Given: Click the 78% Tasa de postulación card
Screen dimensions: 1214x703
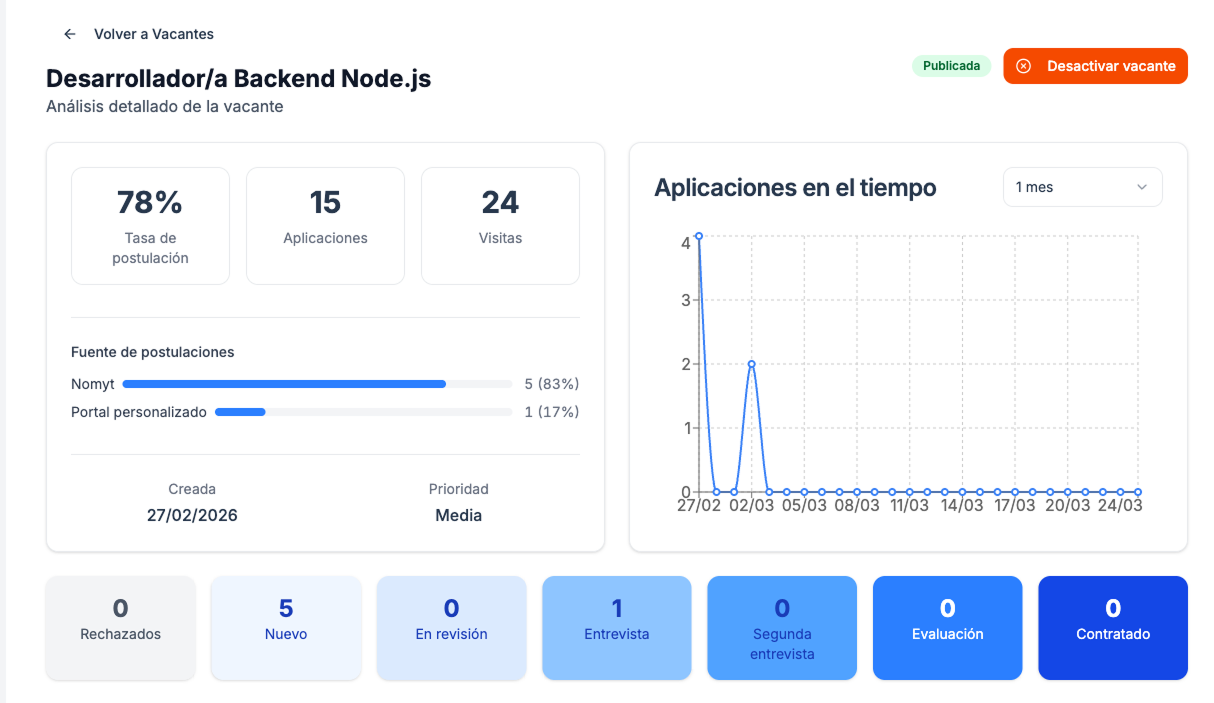Looking at the screenshot, I should (x=150, y=225).
